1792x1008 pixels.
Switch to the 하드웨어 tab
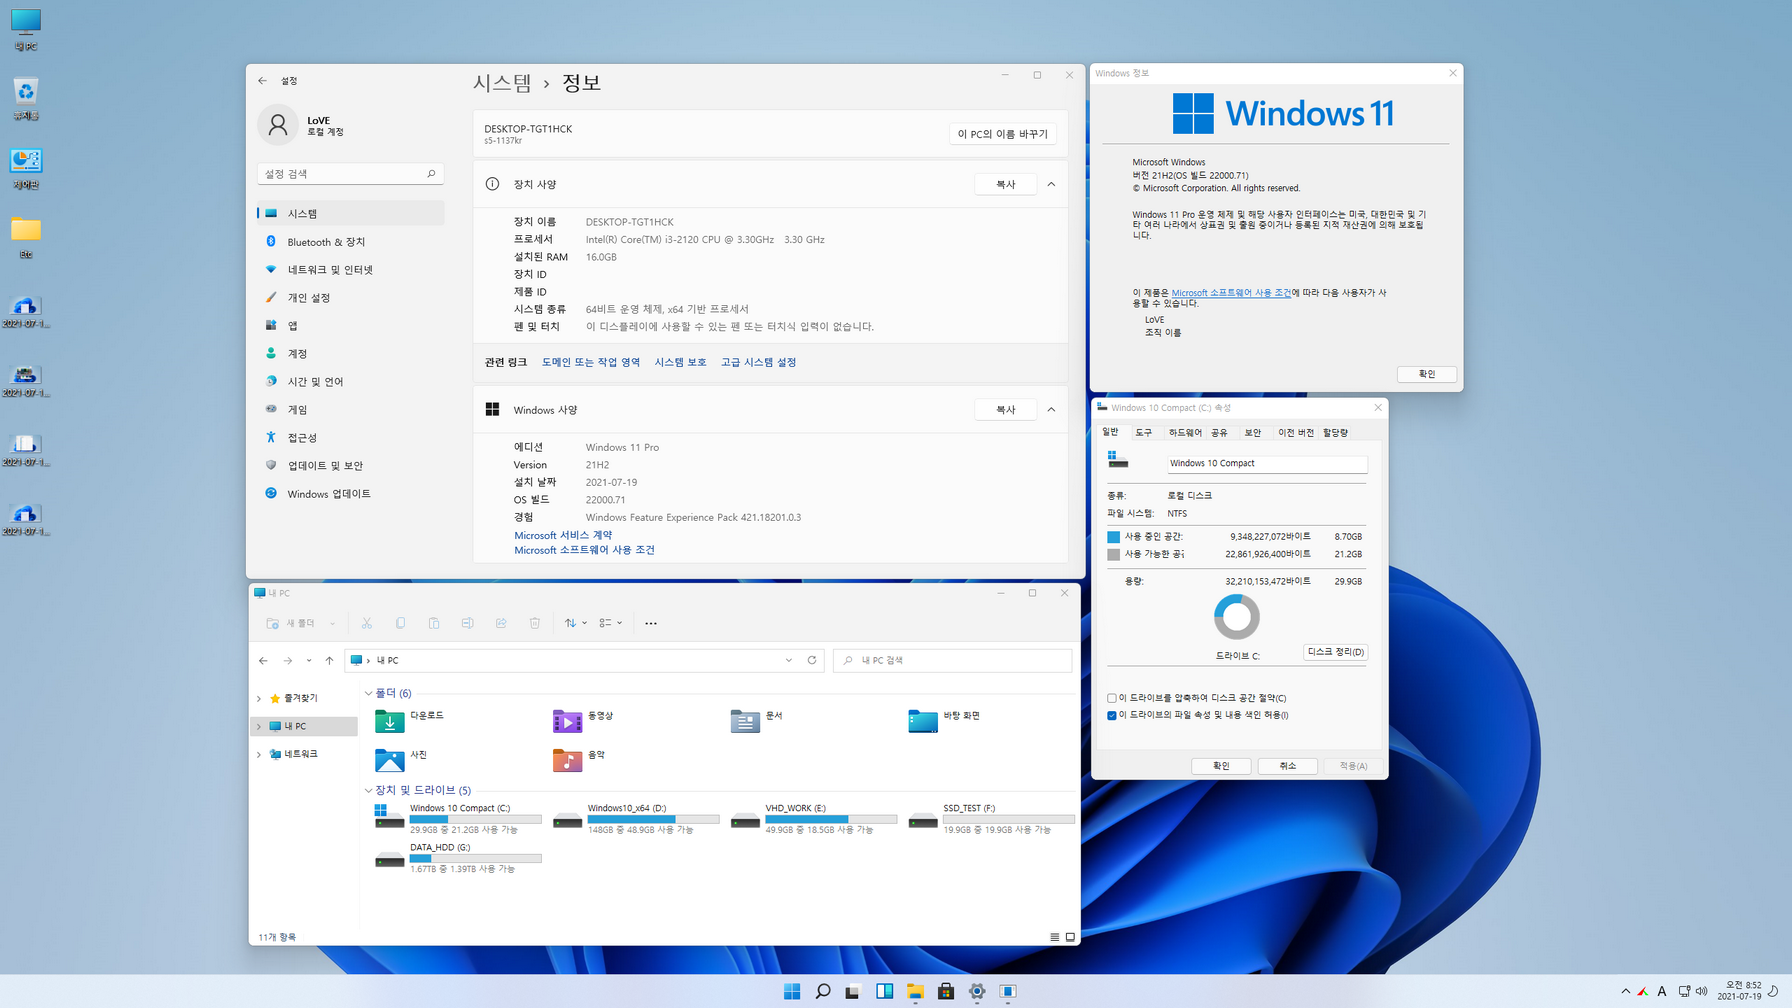coord(1185,433)
